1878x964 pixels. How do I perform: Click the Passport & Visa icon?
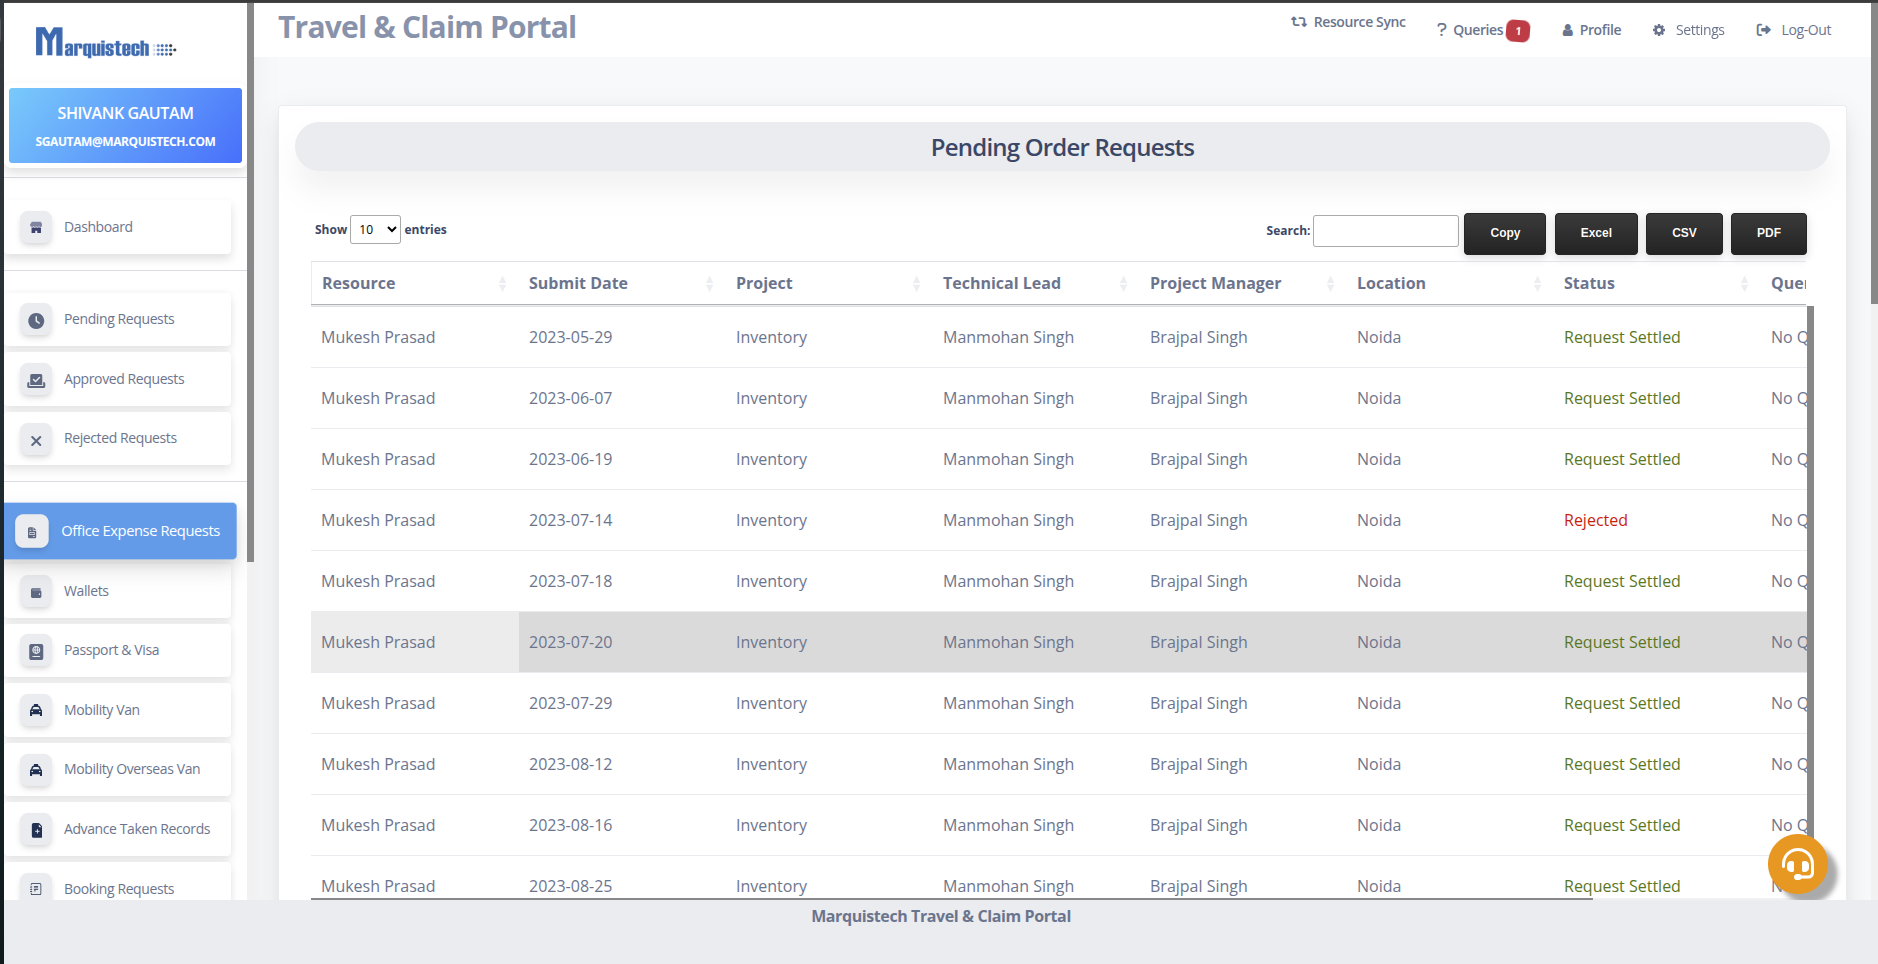tap(36, 651)
